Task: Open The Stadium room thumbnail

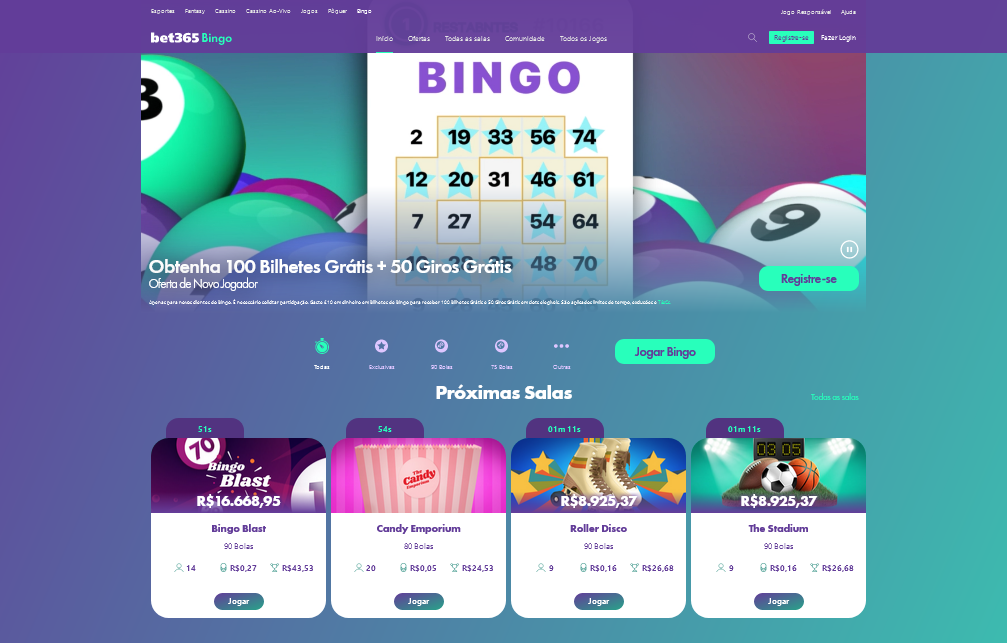Action: 778,475
